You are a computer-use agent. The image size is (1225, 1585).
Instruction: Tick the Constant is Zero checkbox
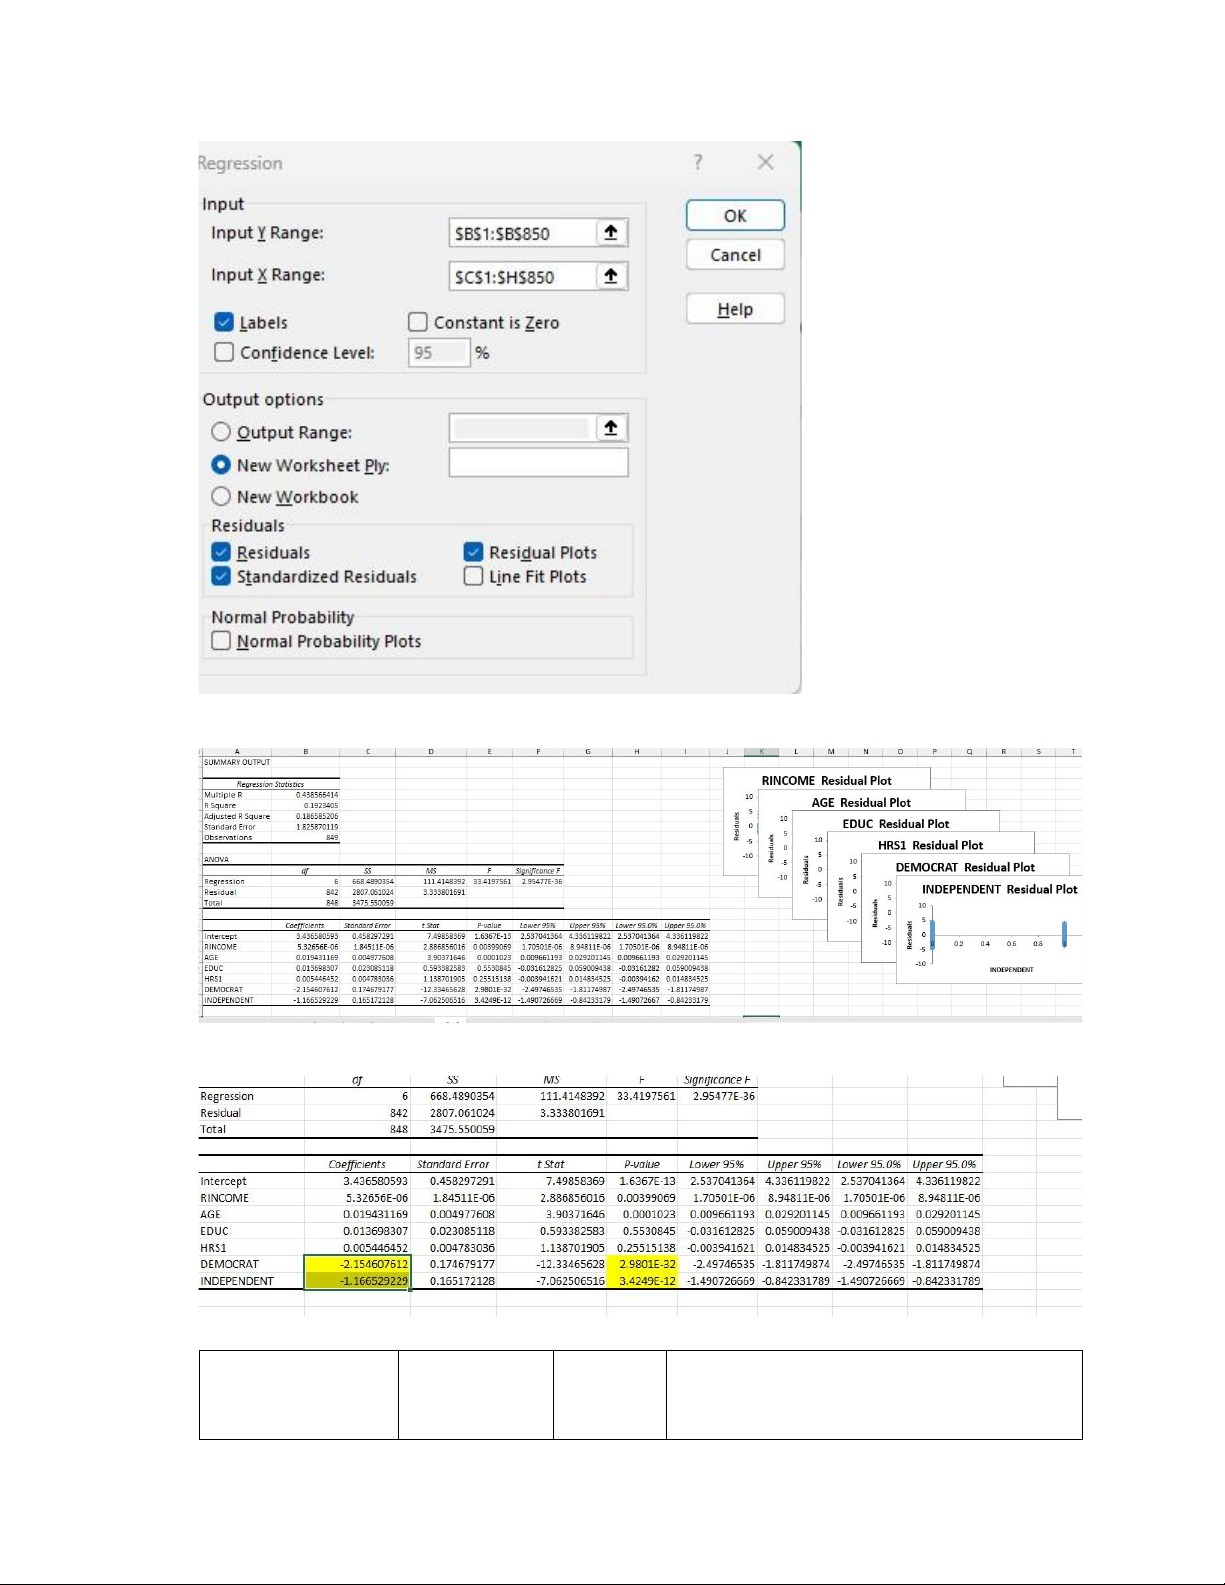click(418, 322)
